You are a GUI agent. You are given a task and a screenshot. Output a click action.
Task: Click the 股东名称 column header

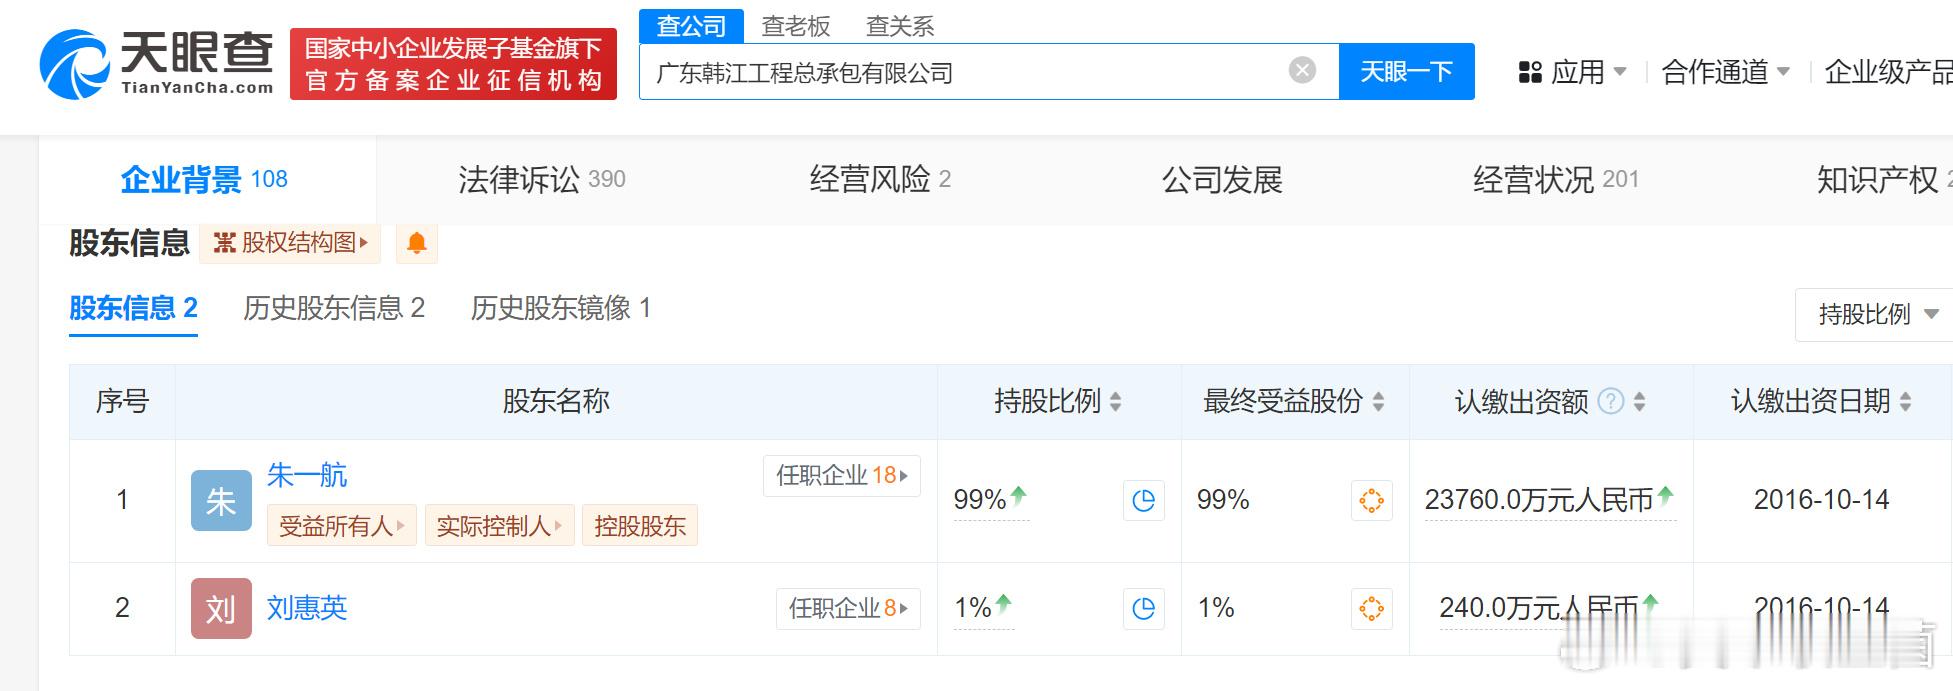(x=556, y=402)
